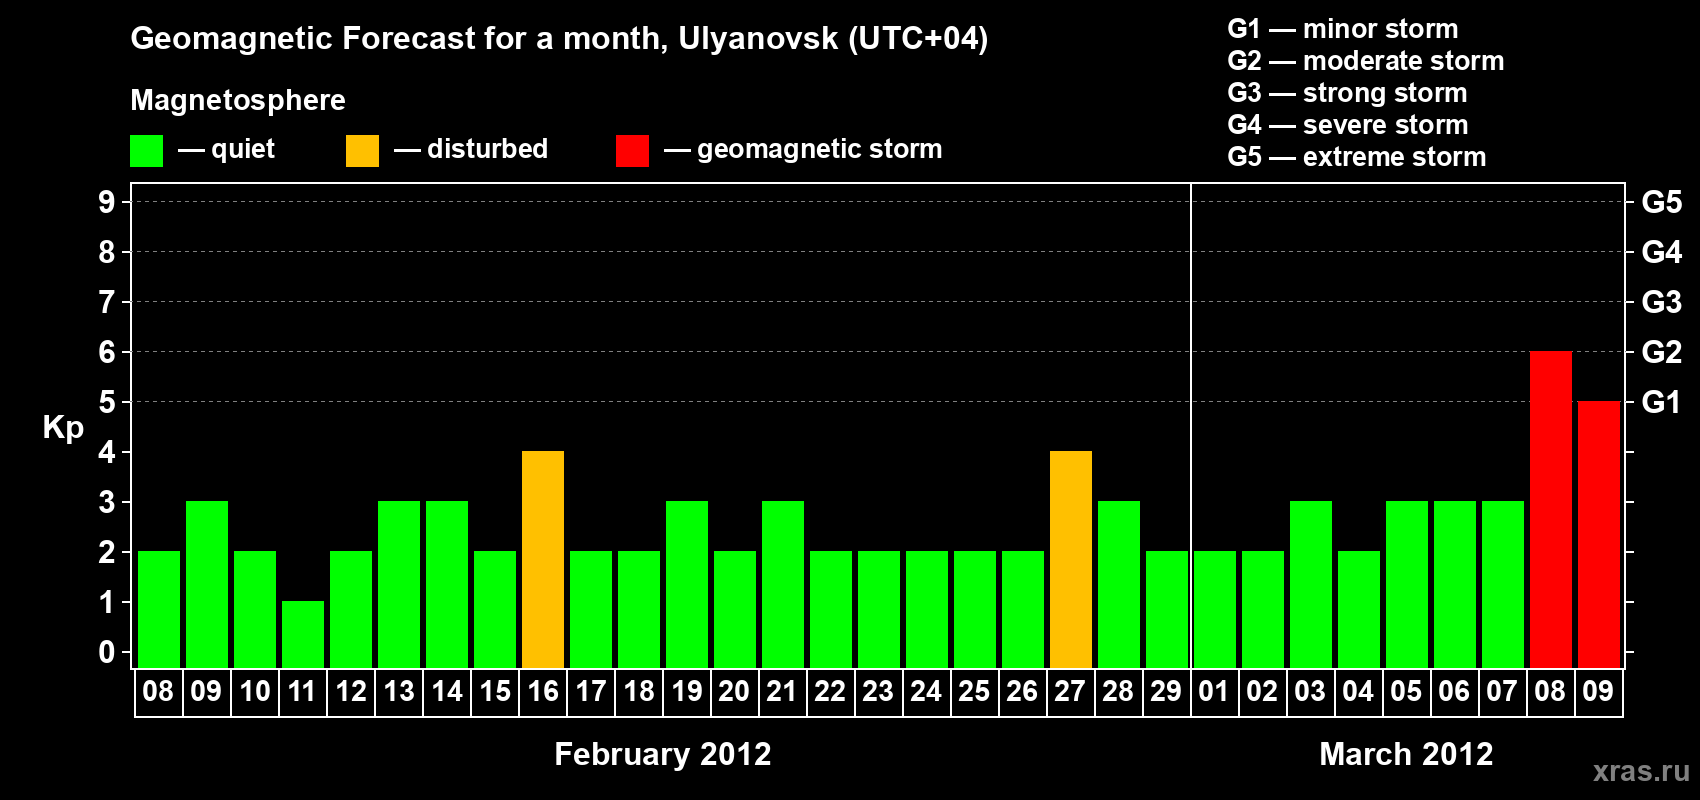Click the date label 21 on the axis

[x=782, y=691]
